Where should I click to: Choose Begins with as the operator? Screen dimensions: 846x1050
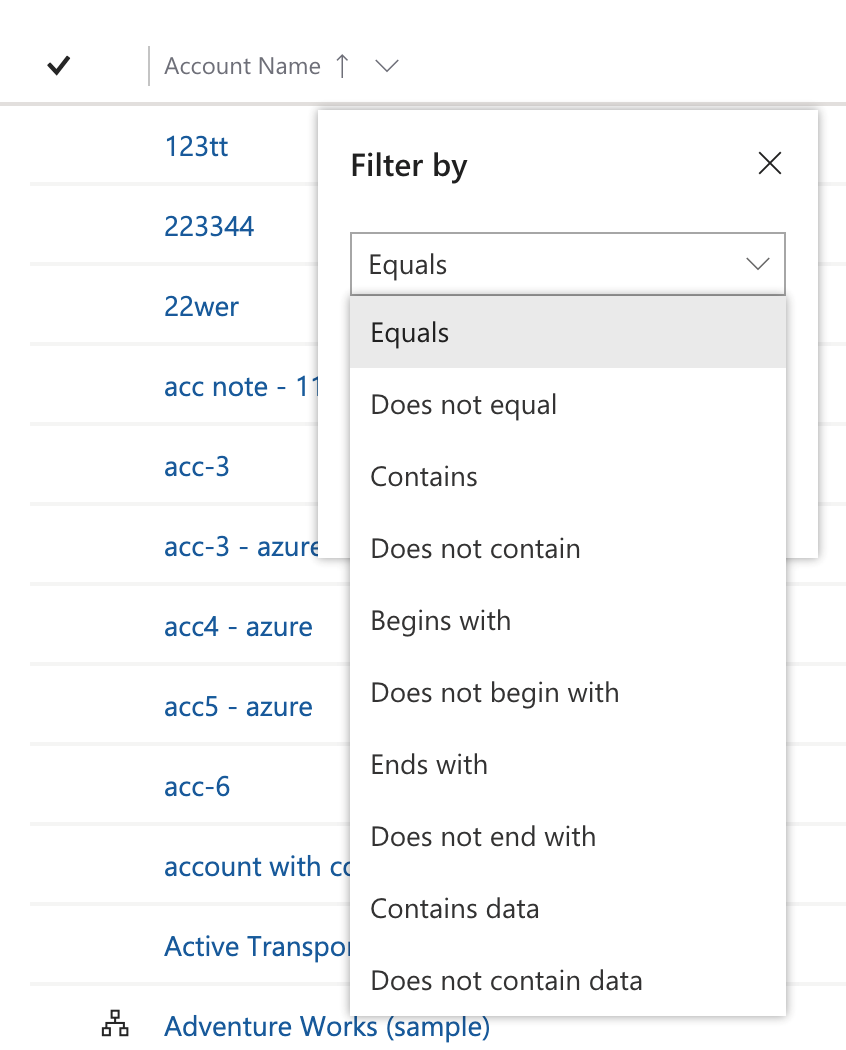click(x=440, y=620)
